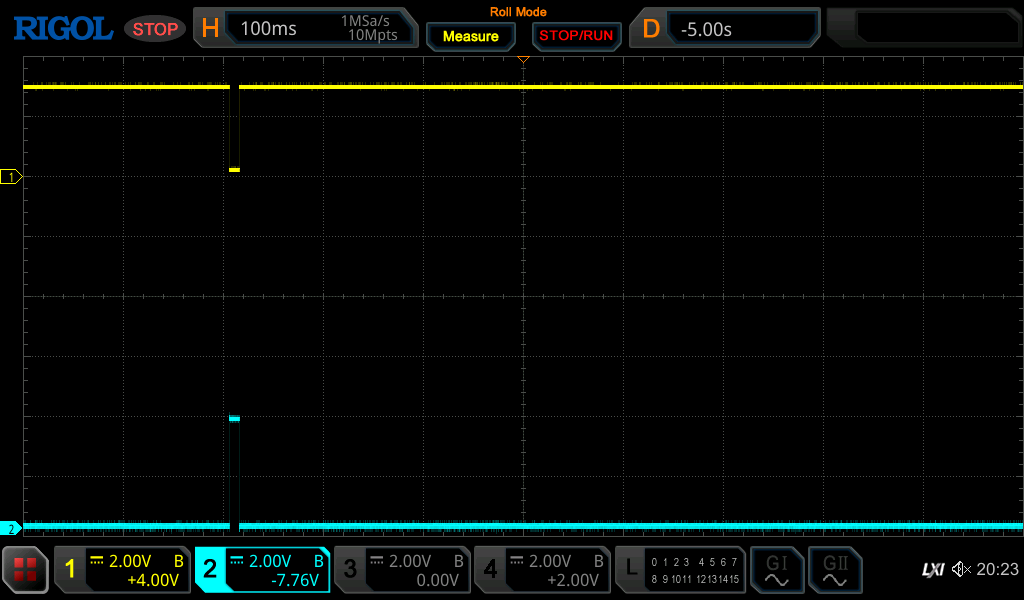The image size is (1024, 600).
Task: Open the GII signal generator icon
Action: 835,570
